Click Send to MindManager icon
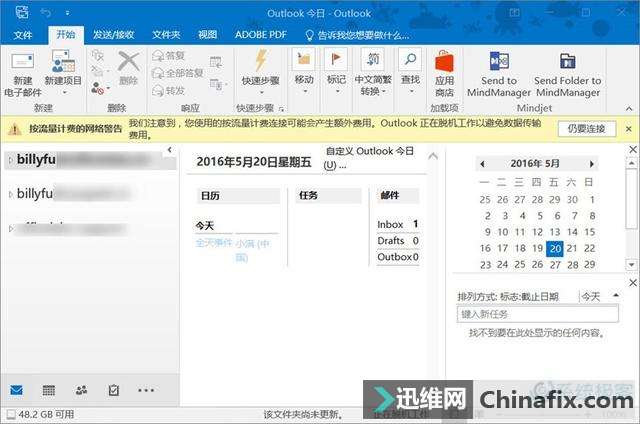This screenshot has height=424, width=640. (x=499, y=61)
